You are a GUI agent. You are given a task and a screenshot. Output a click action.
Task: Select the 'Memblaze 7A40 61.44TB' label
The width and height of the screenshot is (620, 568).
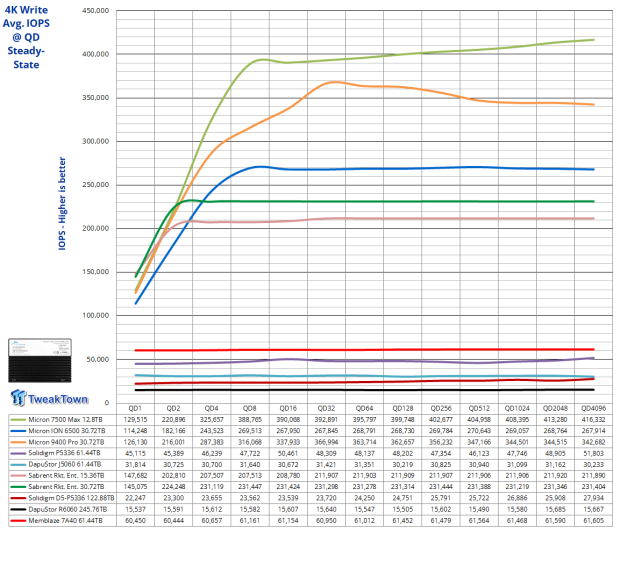(x=65, y=521)
